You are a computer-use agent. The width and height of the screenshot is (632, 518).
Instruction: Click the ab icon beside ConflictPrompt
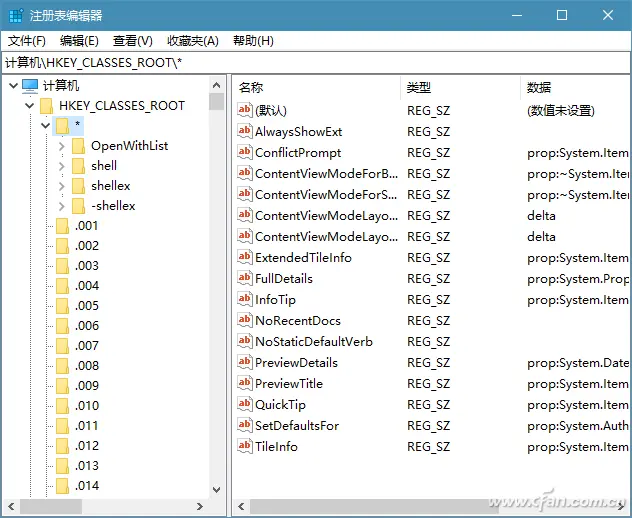coord(245,152)
